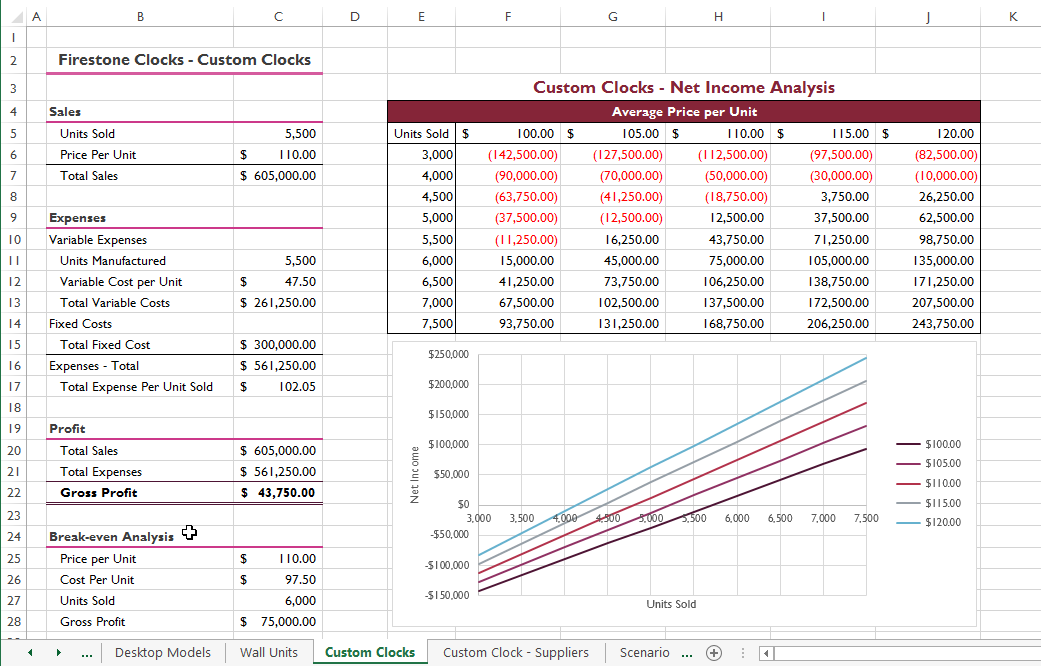Switch to the Desktop Models sheet
Screen dimensions: 1041x666
[x=162, y=652]
